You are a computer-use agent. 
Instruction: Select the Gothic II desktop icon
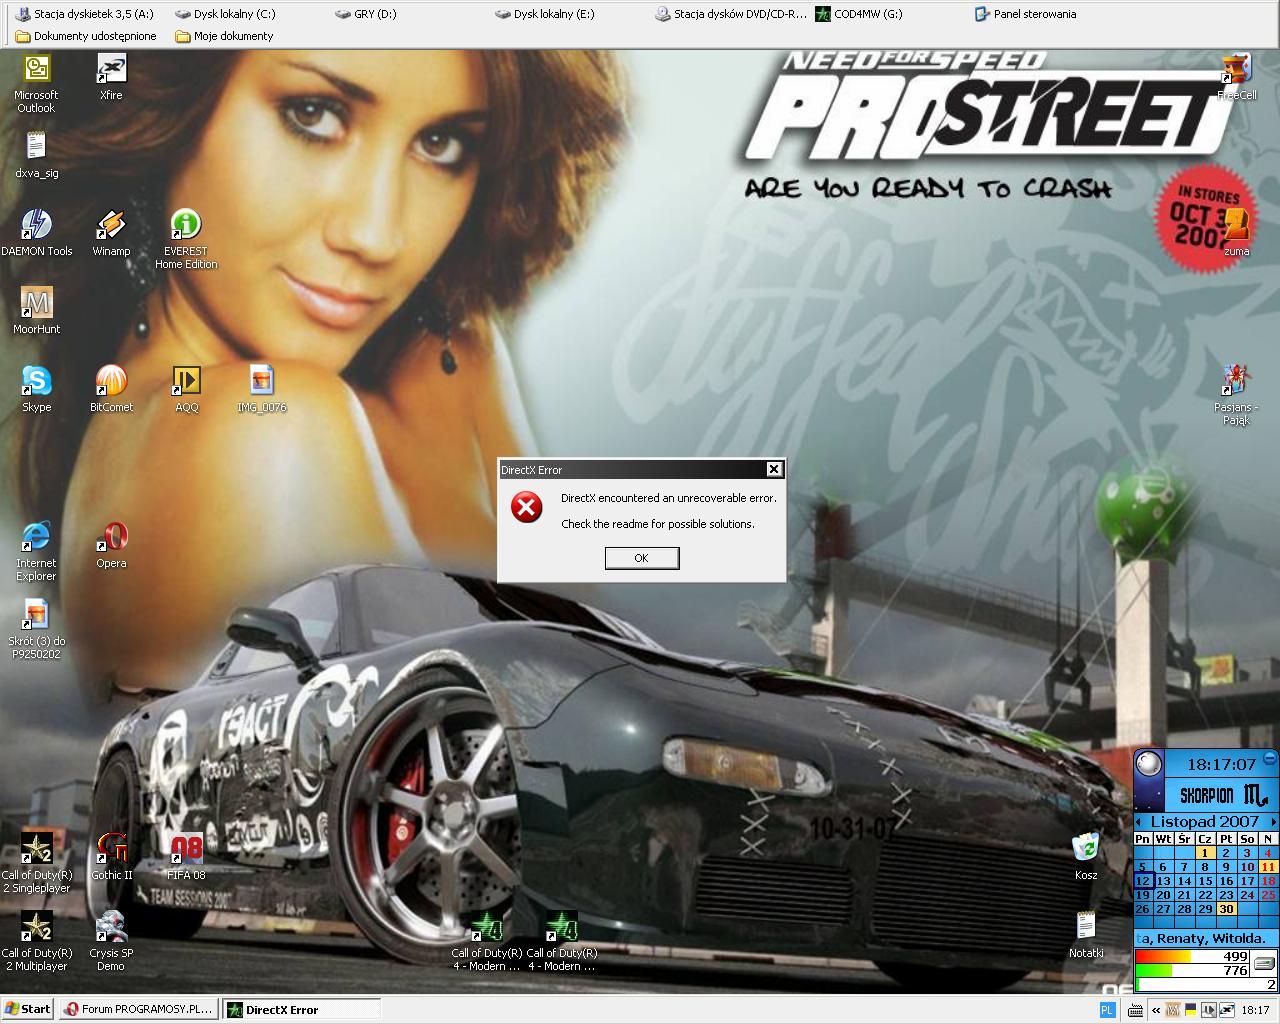pos(111,858)
